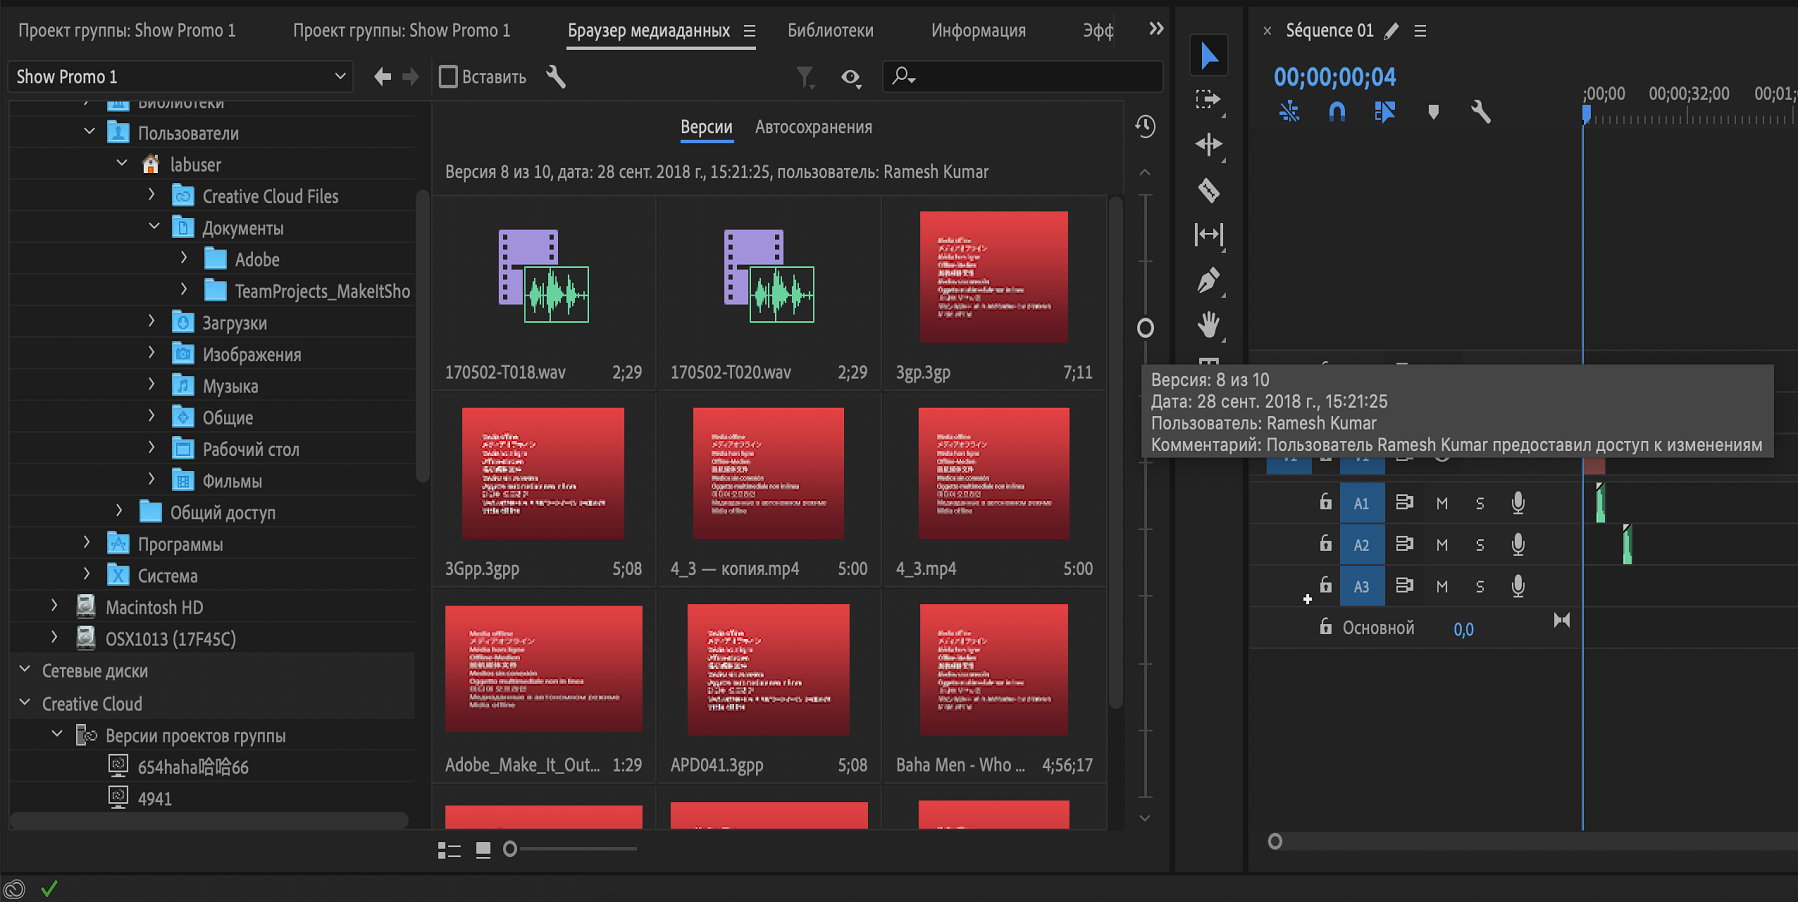
Task: Open the Séquence 01 panel menu
Action: click(x=1420, y=31)
